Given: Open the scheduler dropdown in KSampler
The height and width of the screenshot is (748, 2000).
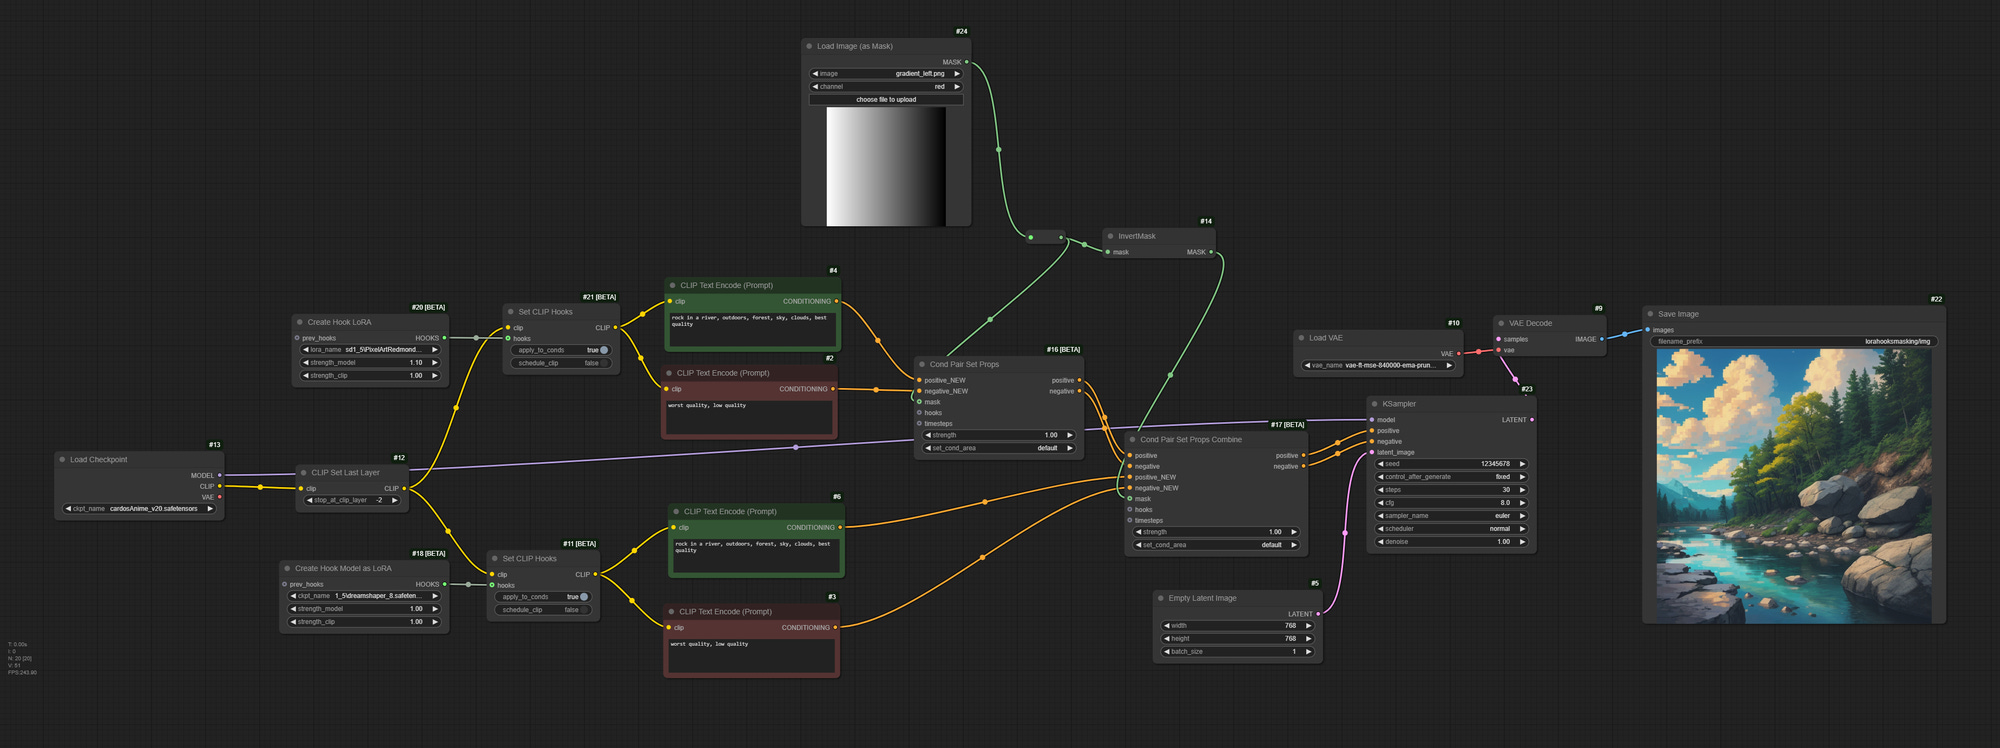Looking at the screenshot, I should point(1451,529).
